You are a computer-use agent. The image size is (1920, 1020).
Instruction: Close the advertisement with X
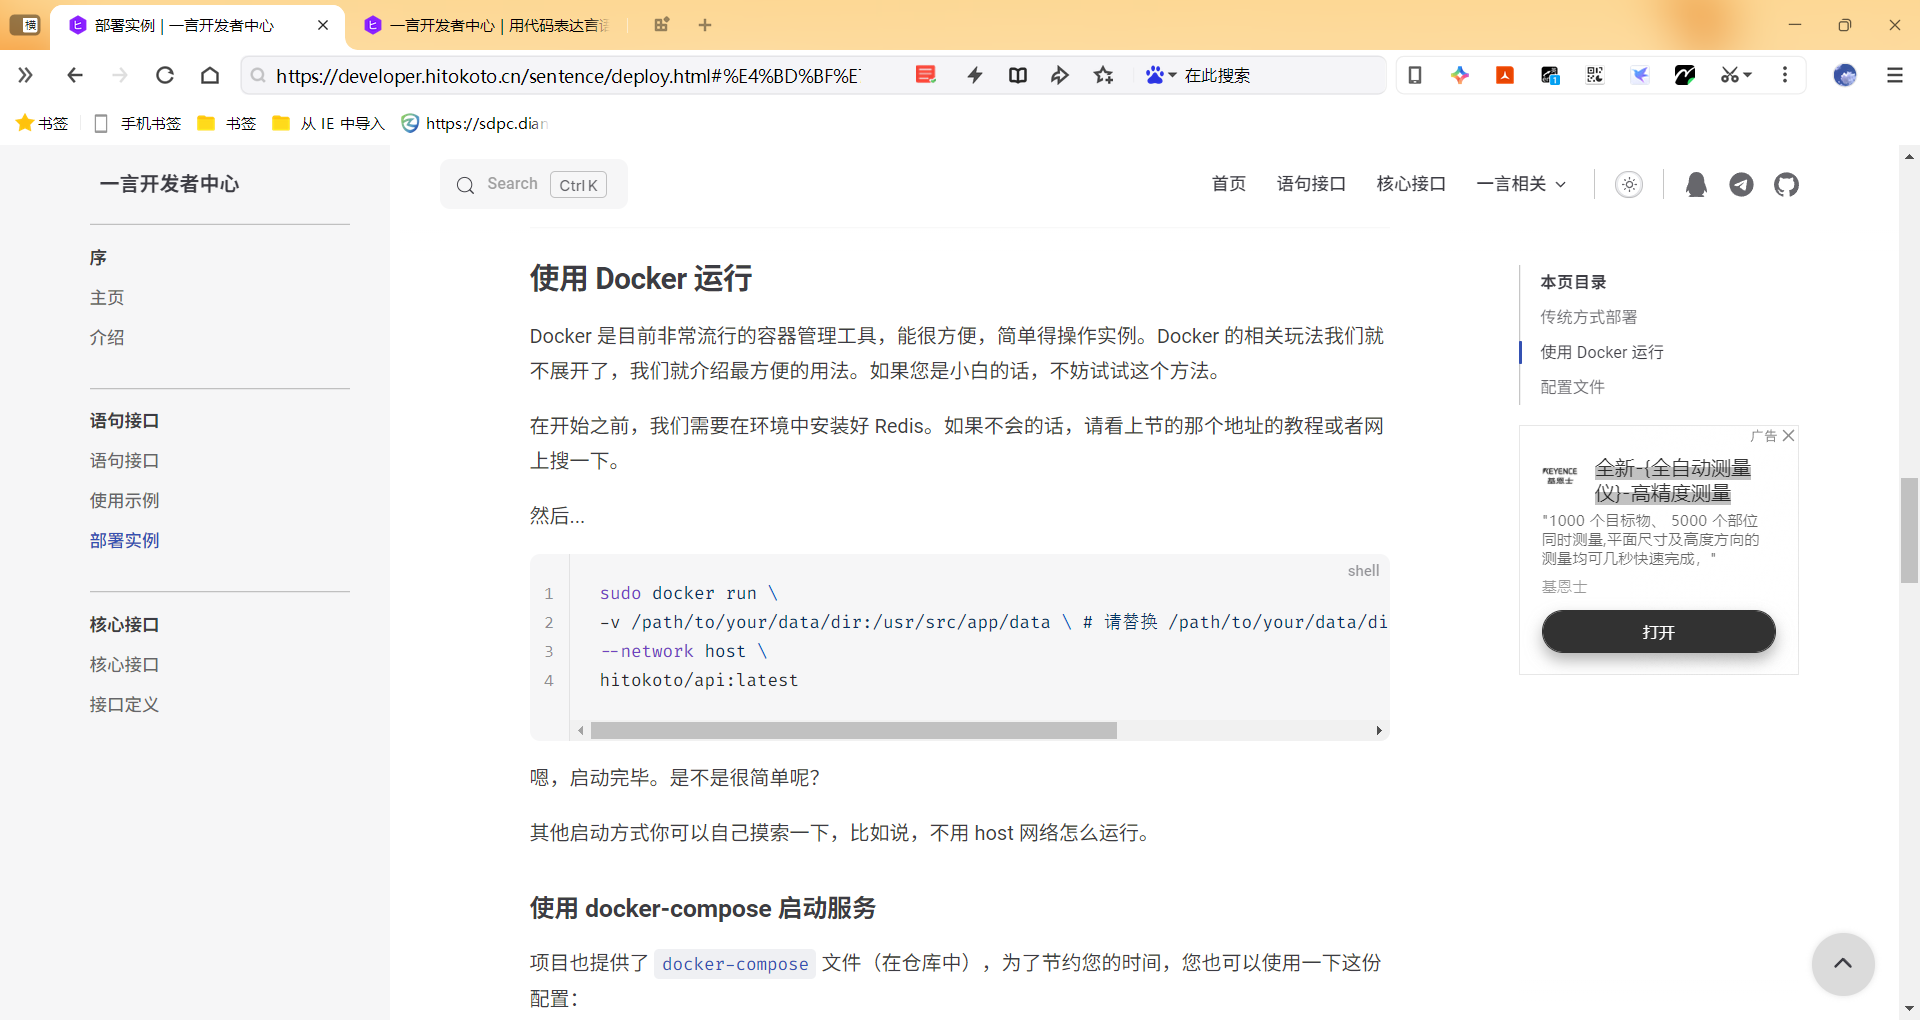tap(1788, 436)
